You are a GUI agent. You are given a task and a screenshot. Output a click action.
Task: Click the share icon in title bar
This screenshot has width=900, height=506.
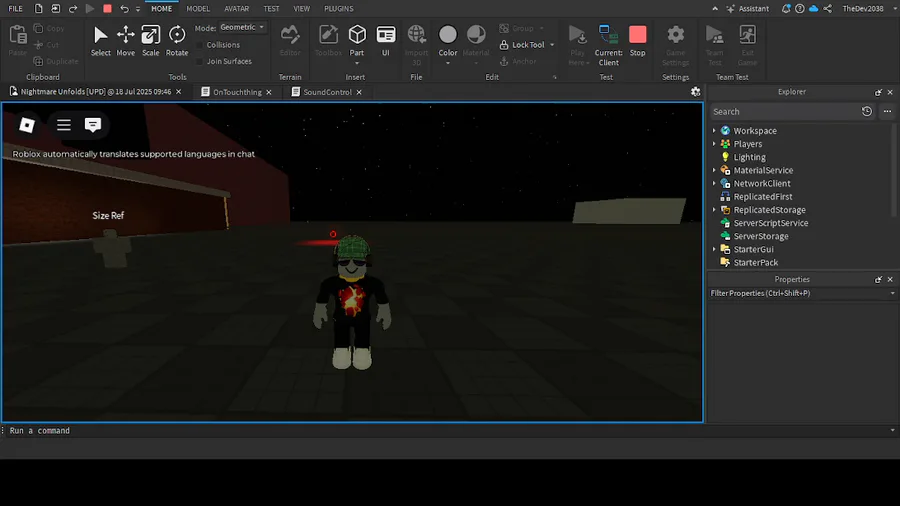(x=828, y=9)
